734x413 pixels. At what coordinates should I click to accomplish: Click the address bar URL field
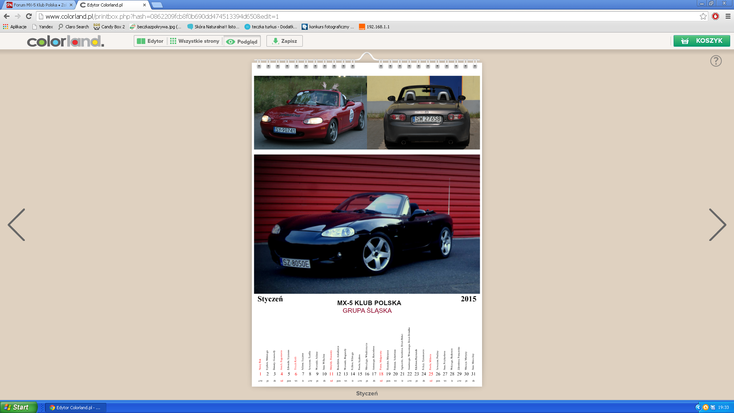(367, 16)
